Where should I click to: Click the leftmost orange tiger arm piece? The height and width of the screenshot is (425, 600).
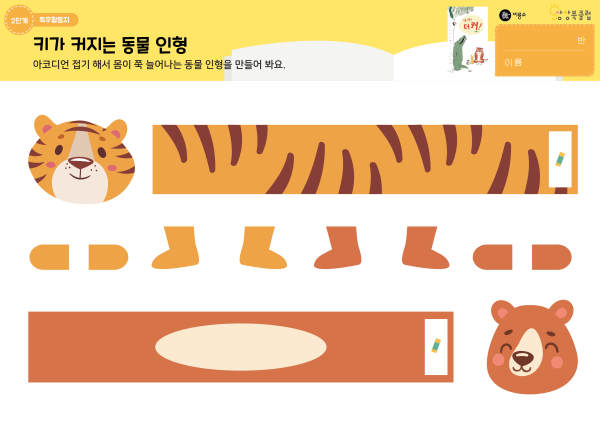(49, 257)
